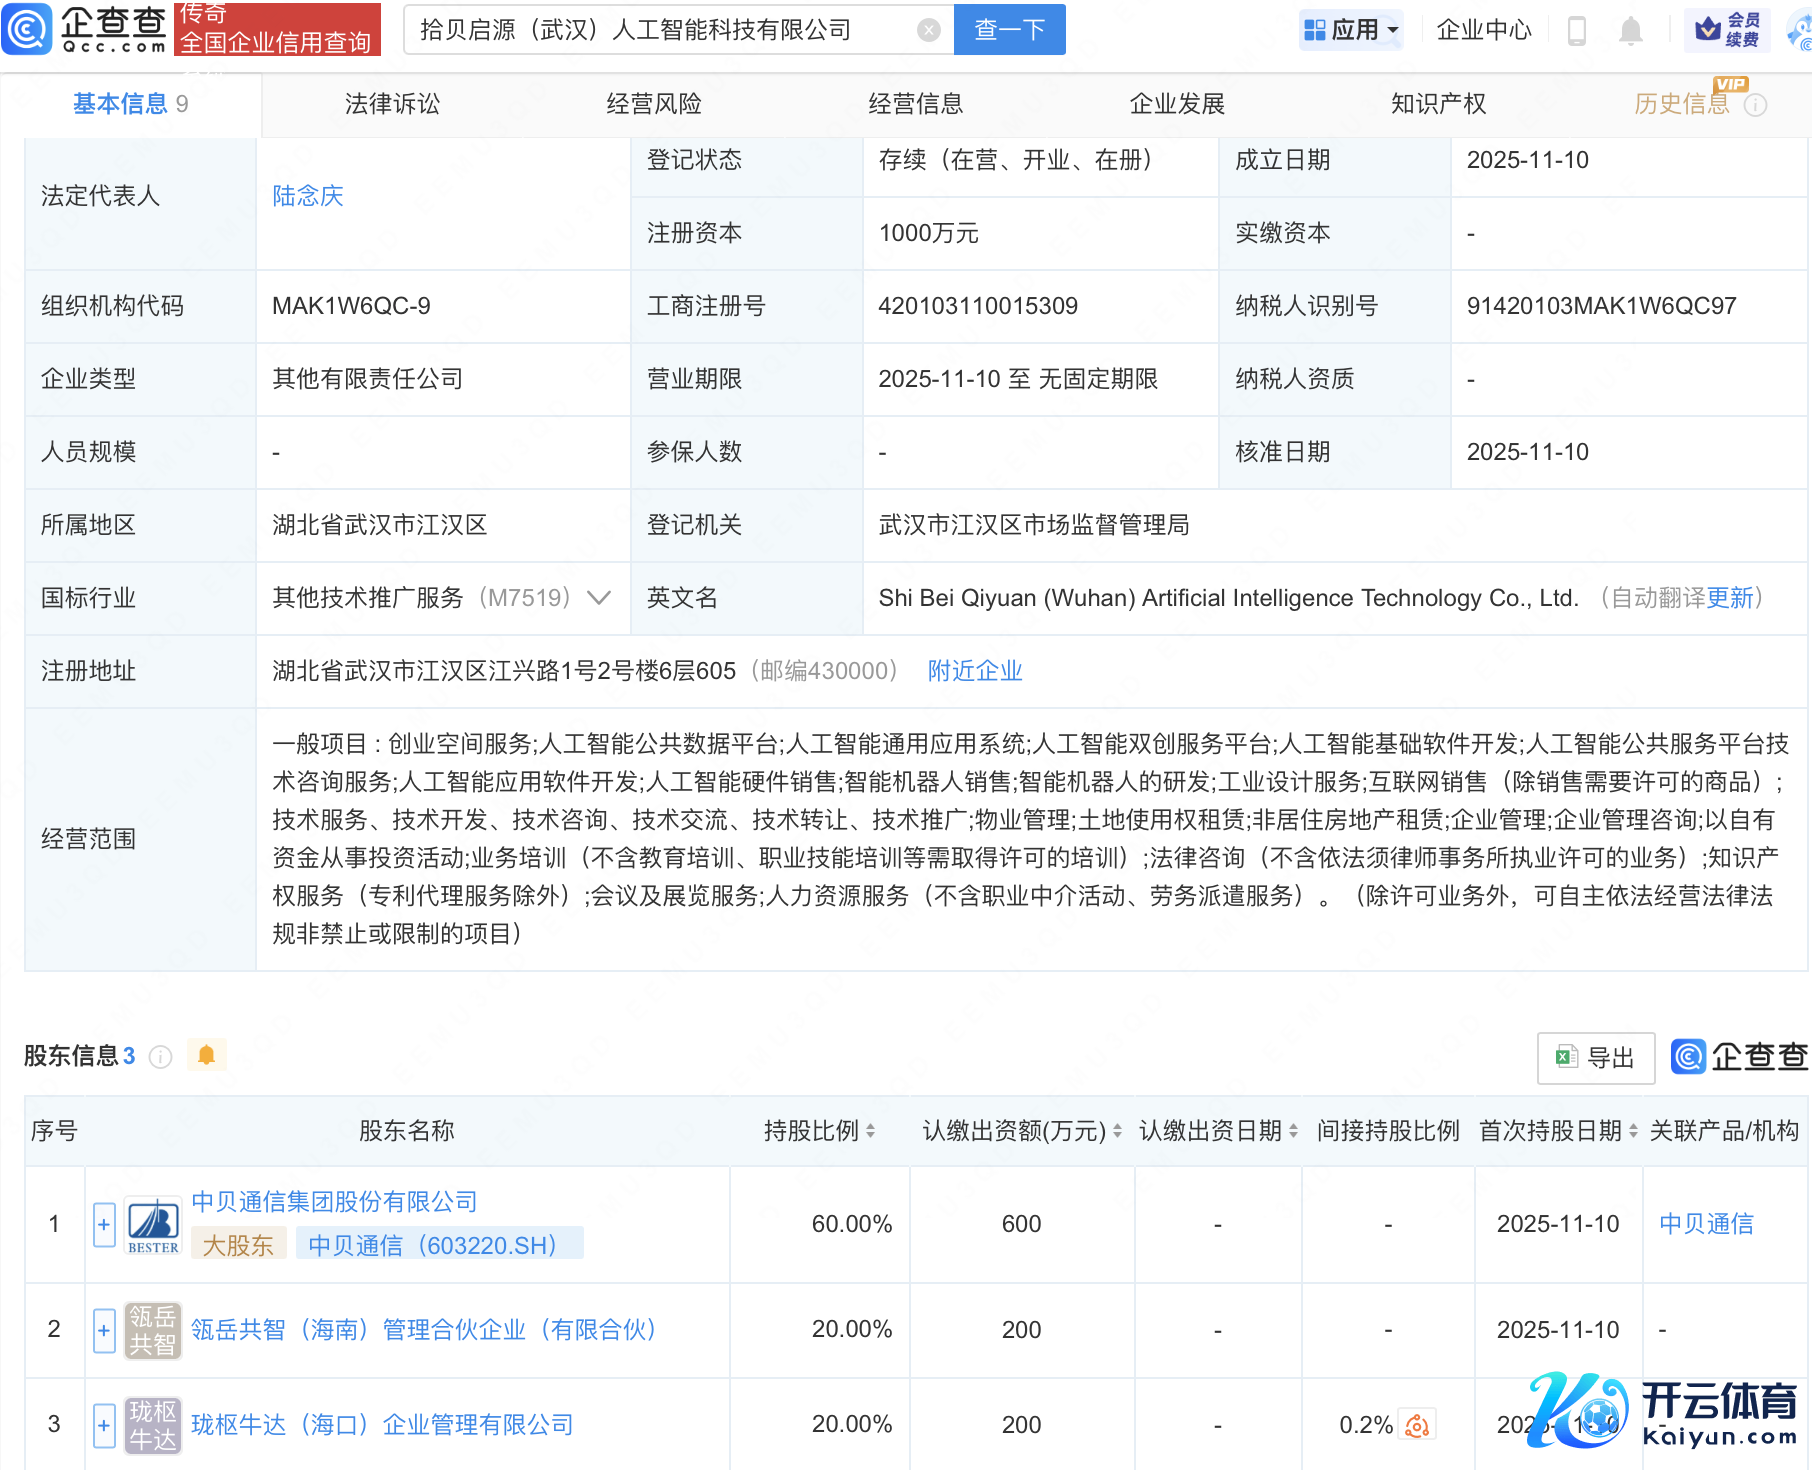Click the indirect shareholding chart icon
The width and height of the screenshot is (1812, 1470).
coord(1417,1425)
